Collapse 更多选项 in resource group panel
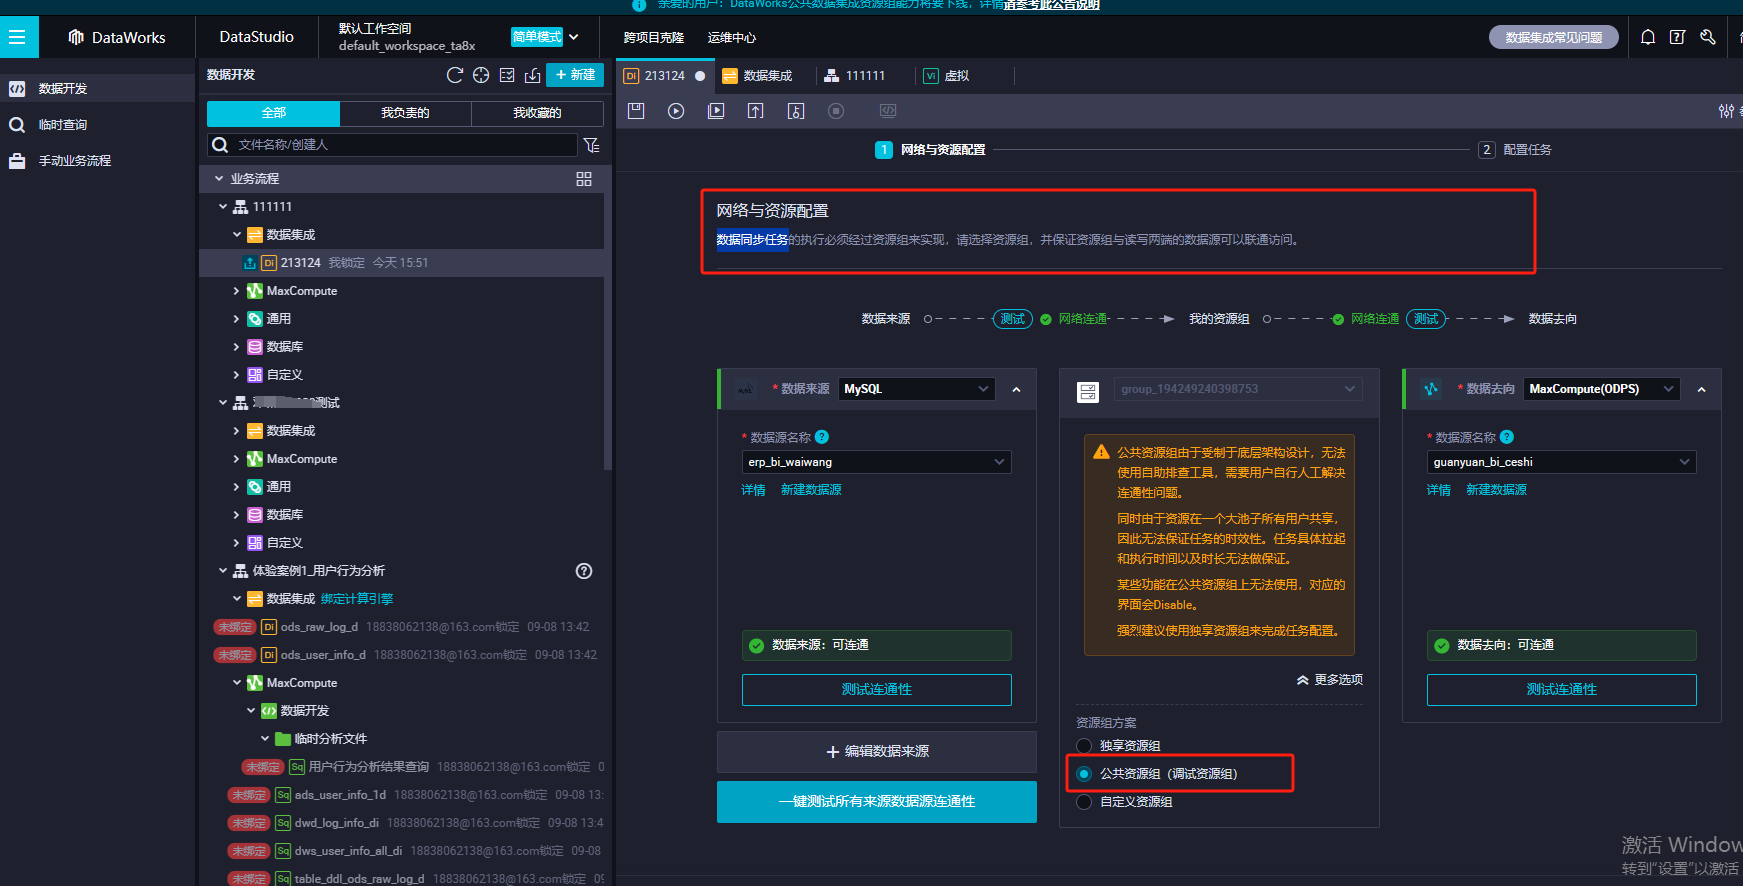Image resolution: width=1743 pixels, height=886 pixels. 1330,680
